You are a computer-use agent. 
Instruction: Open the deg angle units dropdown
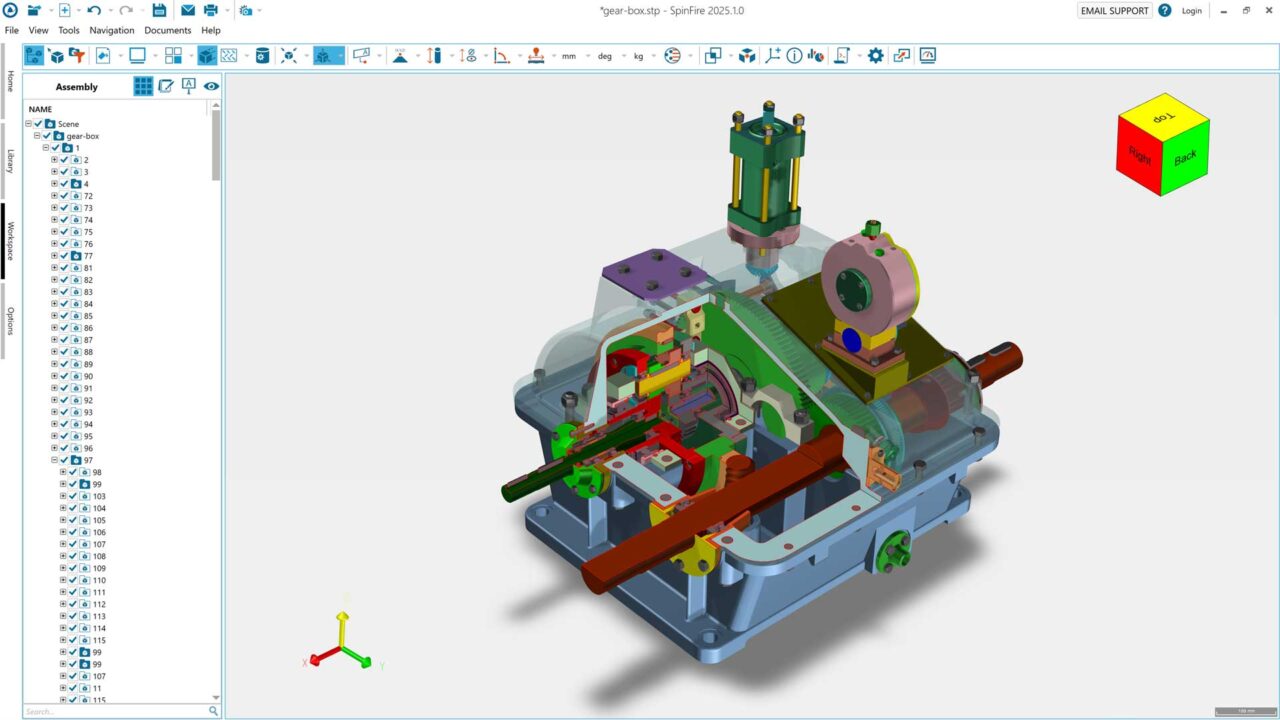(x=604, y=56)
